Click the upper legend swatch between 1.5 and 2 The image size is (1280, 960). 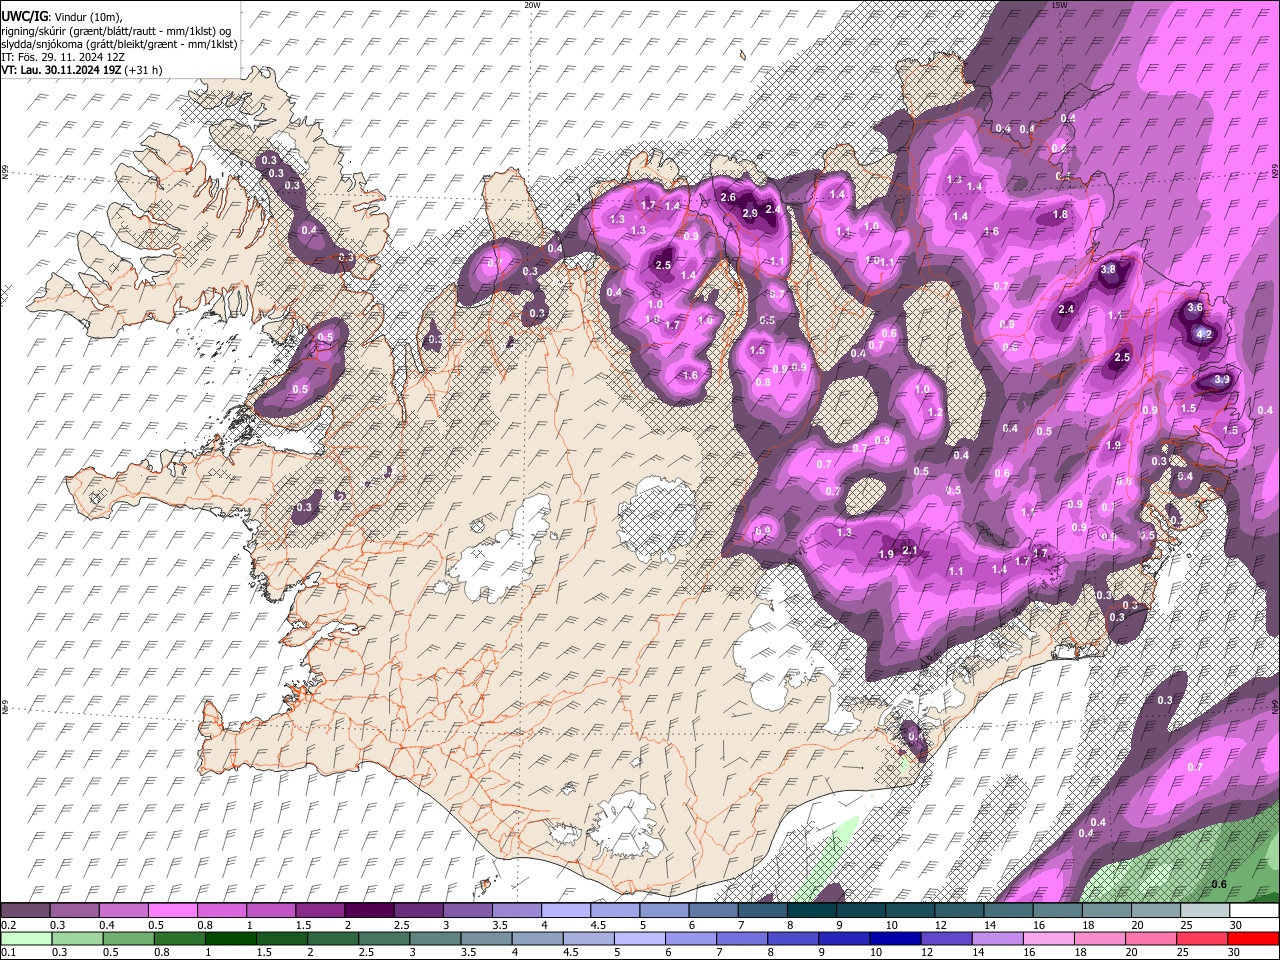pyautogui.click(x=320, y=911)
